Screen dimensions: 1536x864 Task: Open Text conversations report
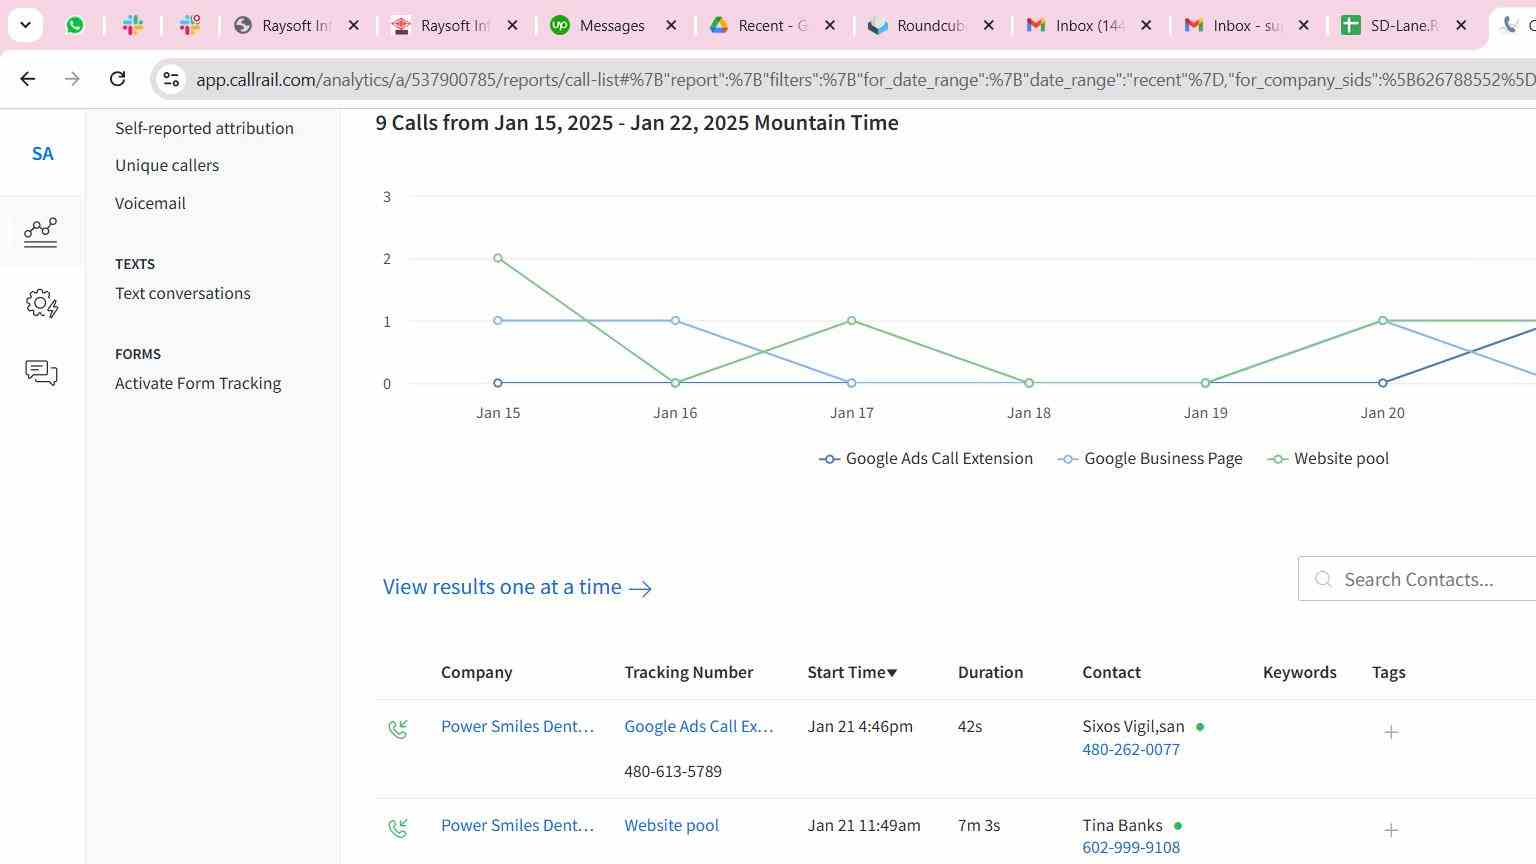coord(183,293)
